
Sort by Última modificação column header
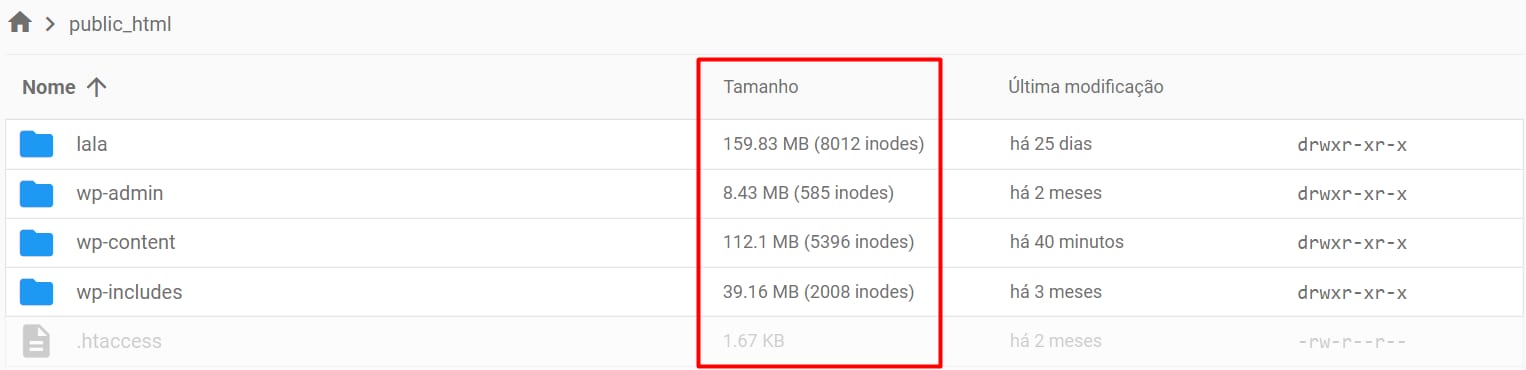(x=1085, y=87)
